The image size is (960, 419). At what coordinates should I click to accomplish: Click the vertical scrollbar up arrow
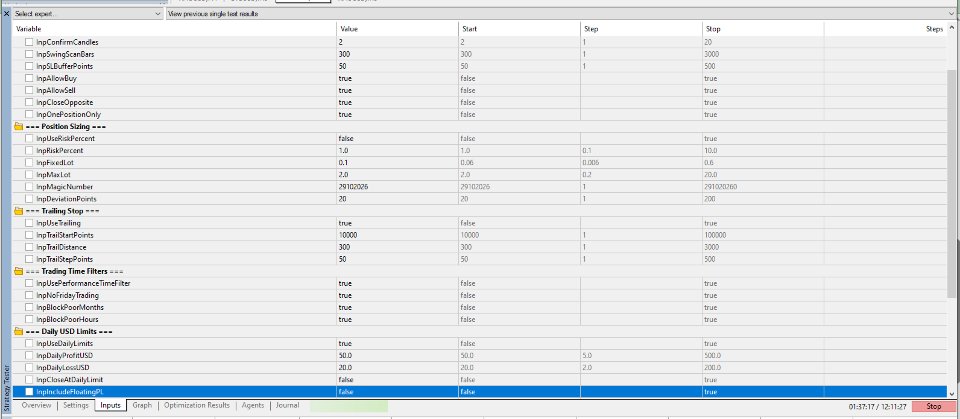(951, 28)
